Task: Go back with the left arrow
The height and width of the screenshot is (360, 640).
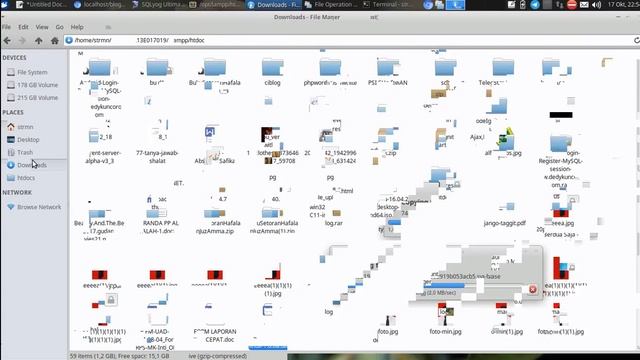Action: (x=7, y=40)
